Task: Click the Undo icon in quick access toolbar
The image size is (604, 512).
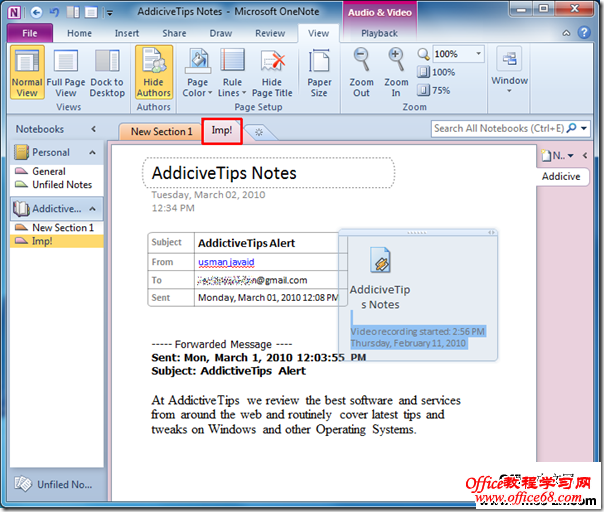Action: pos(54,13)
